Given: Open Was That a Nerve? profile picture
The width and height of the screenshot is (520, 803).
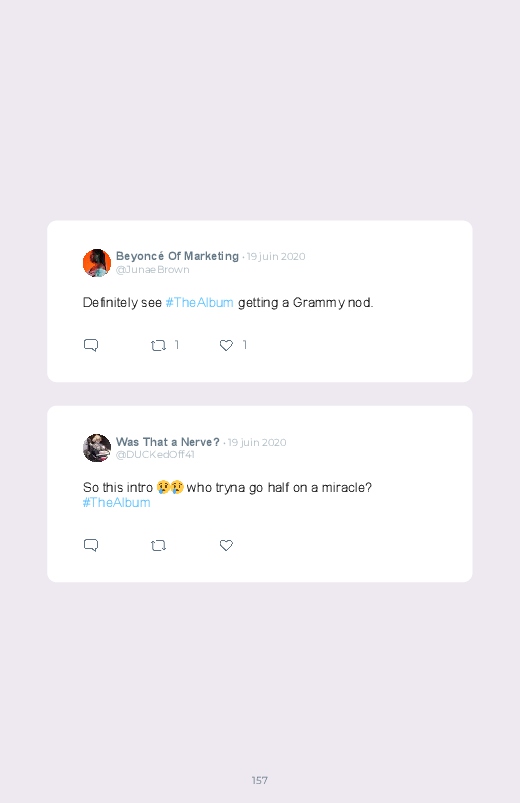Looking at the screenshot, I should pos(97,448).
